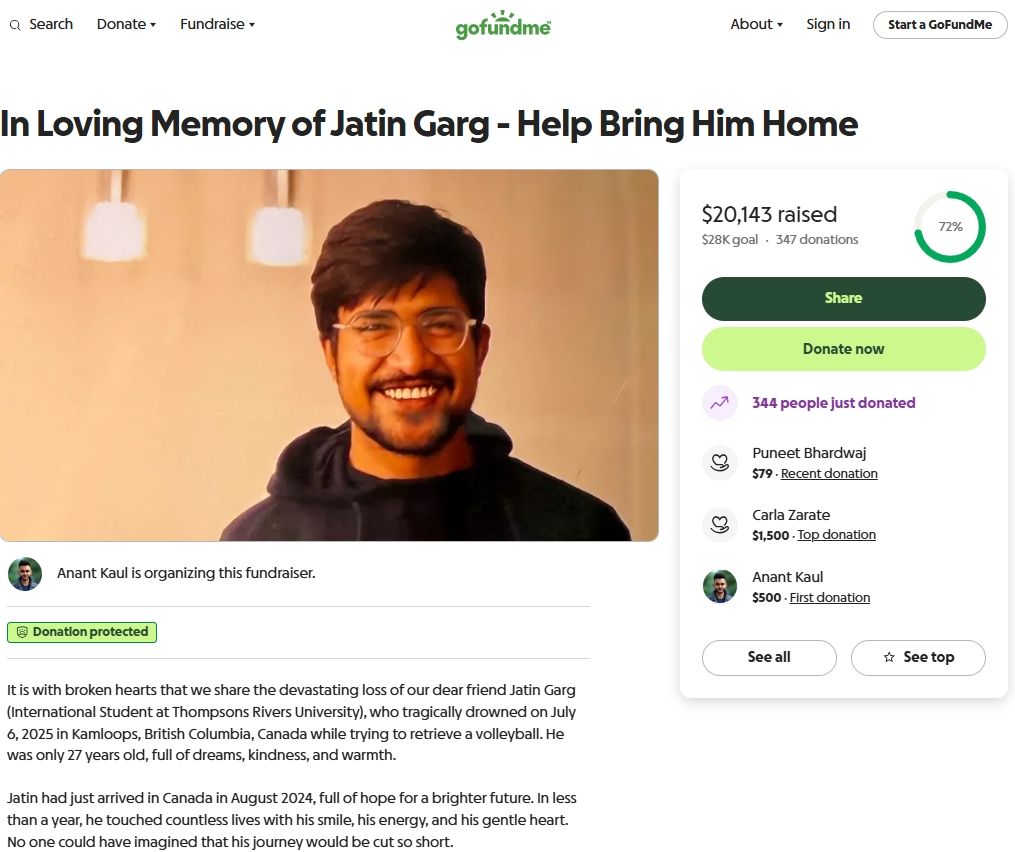The image size is (1015, 852).
Task: Open the Recent donation link
Action: pos(829,473)
